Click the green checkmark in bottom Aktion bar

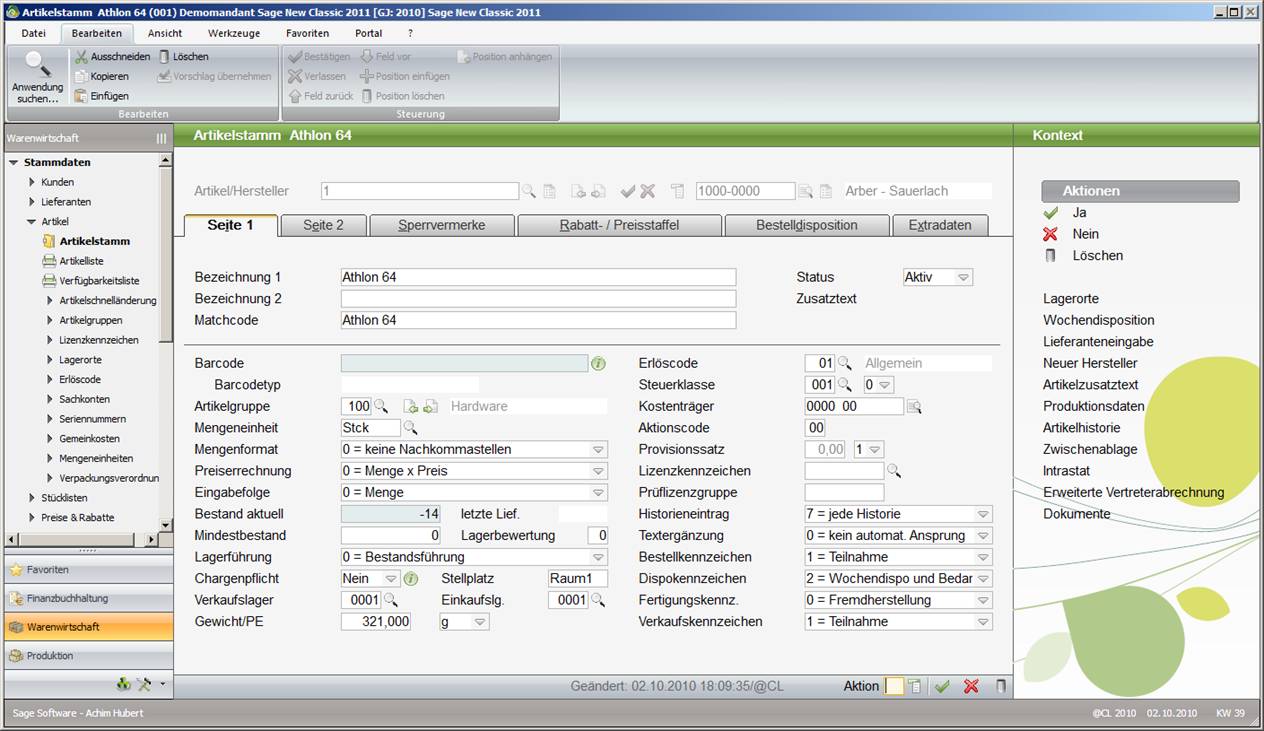click(x=942, y=686)
